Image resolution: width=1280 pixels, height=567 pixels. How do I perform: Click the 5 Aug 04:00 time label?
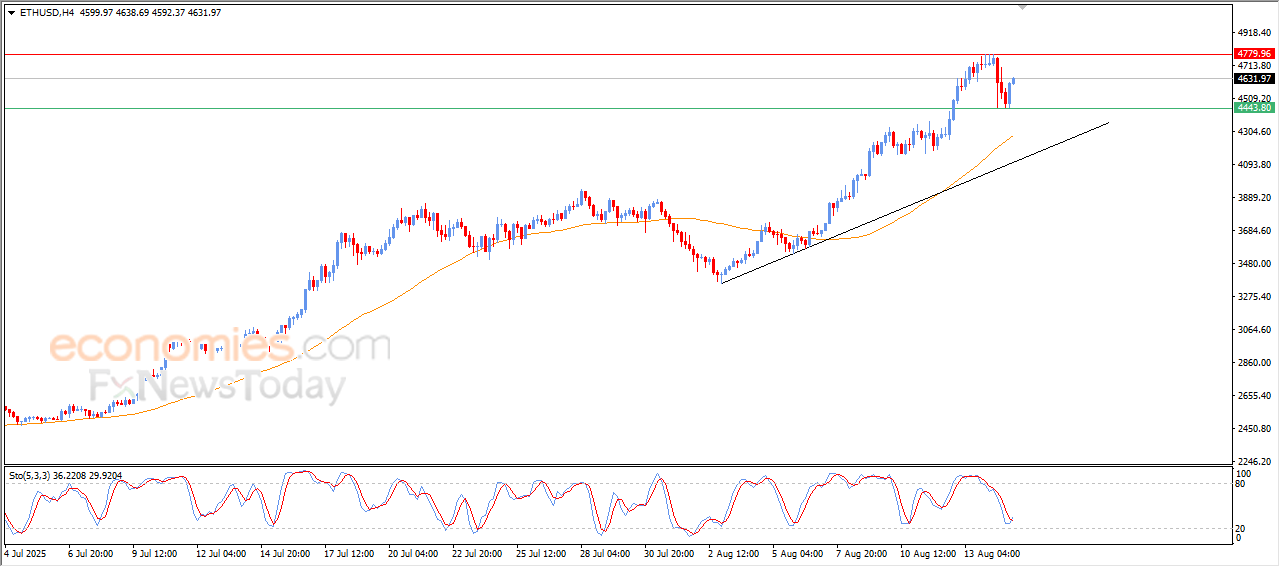coord(797,553)
